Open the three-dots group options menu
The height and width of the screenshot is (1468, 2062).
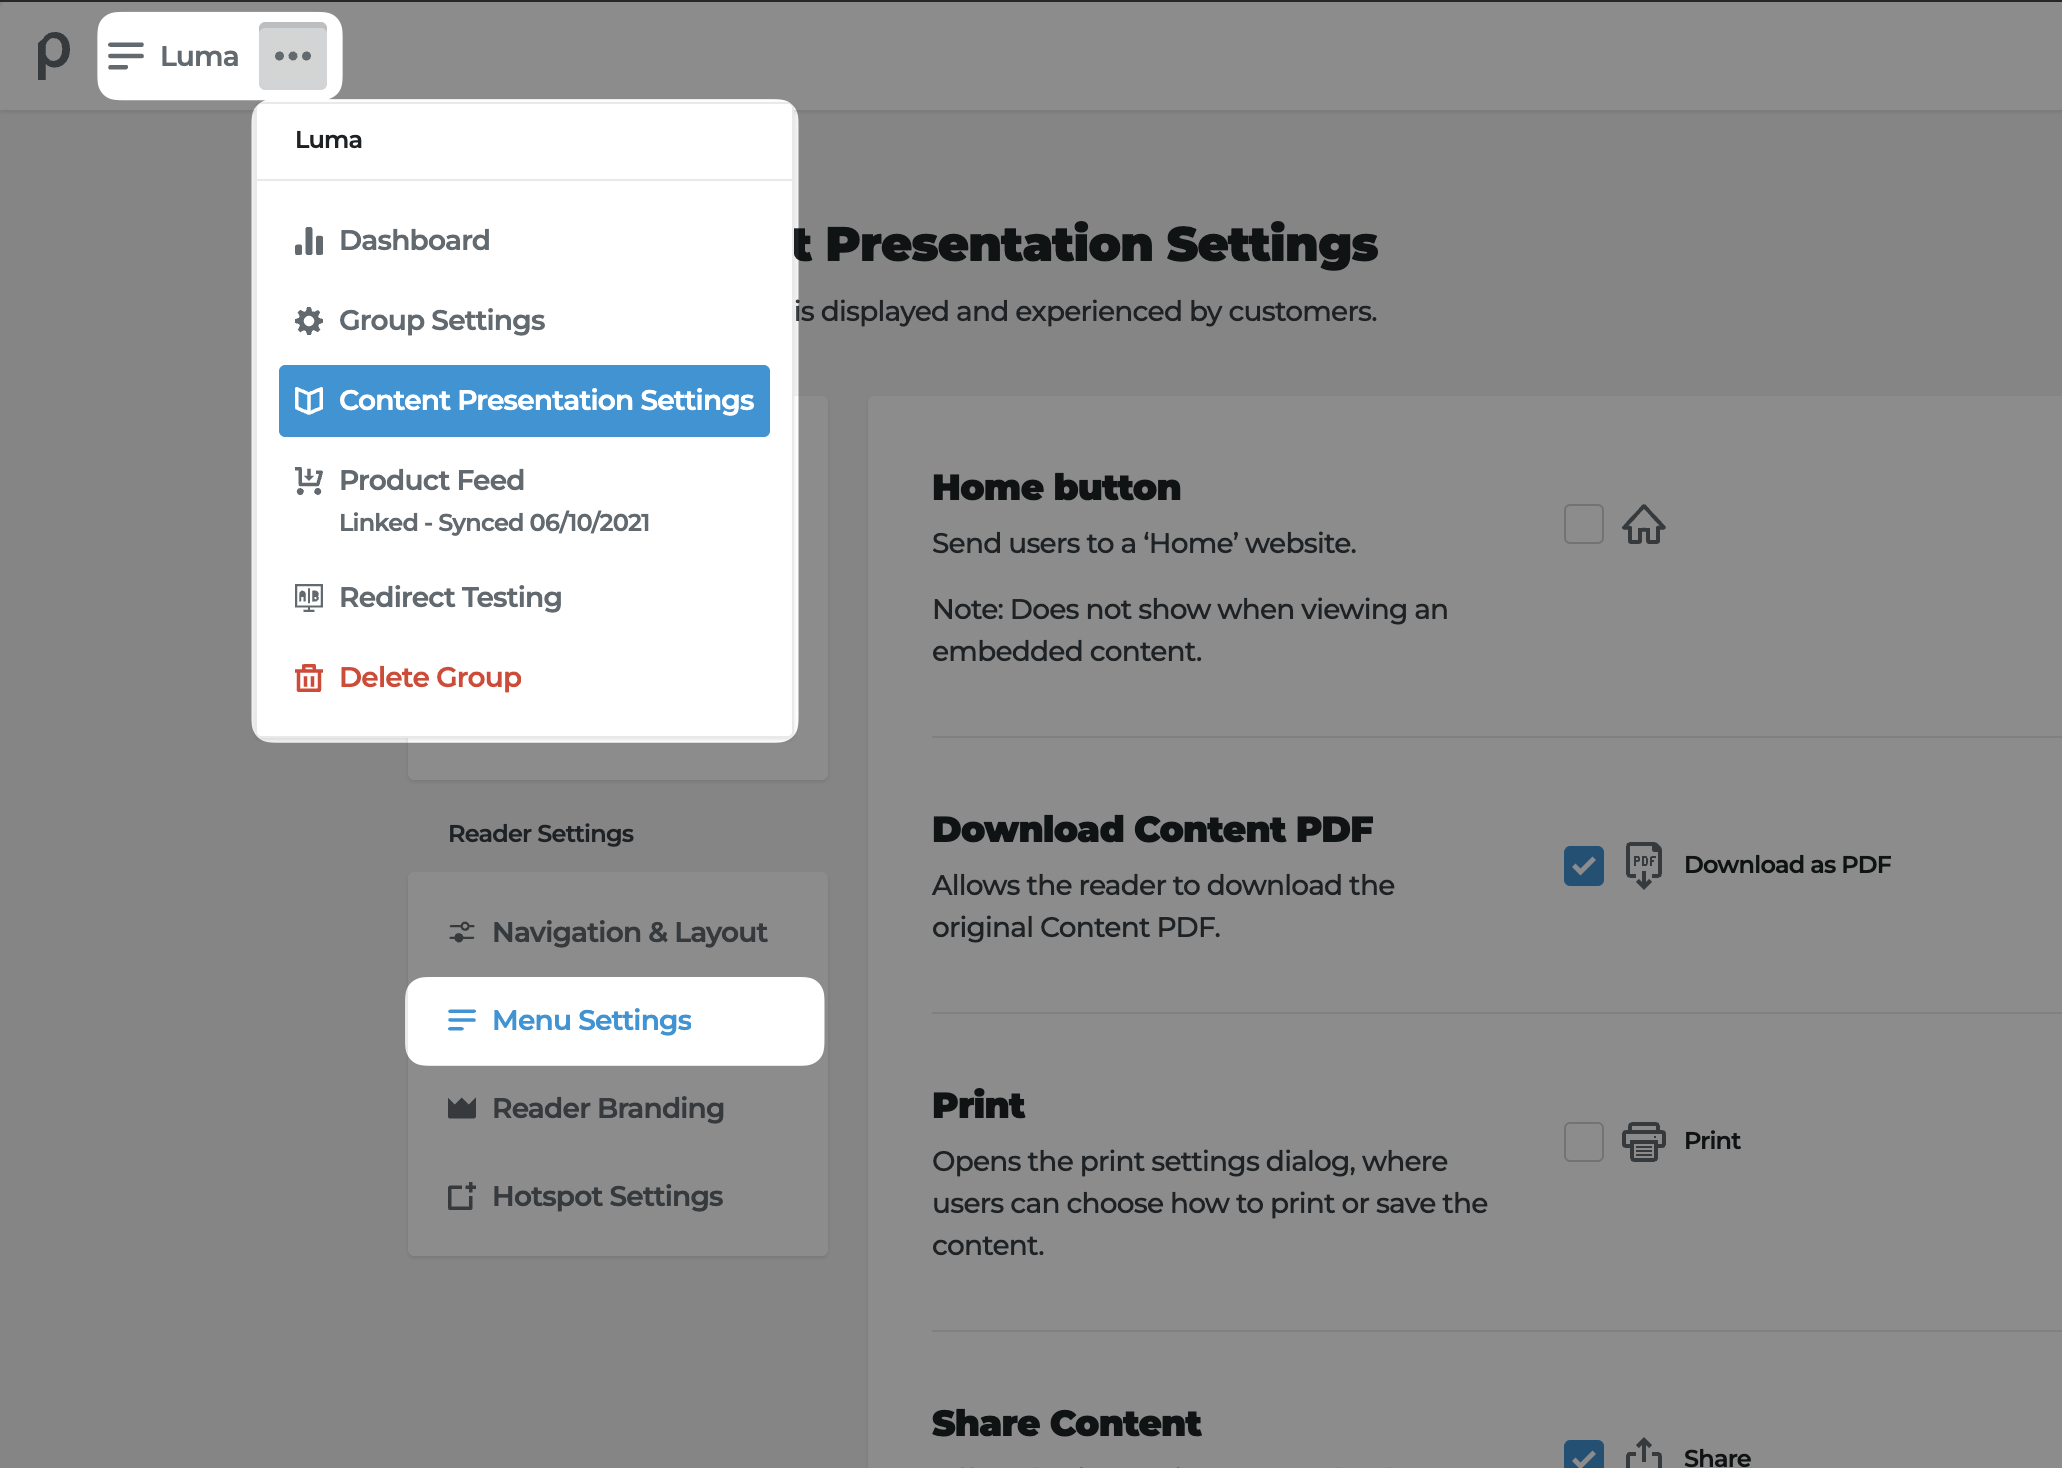click(x=293, y=56)
